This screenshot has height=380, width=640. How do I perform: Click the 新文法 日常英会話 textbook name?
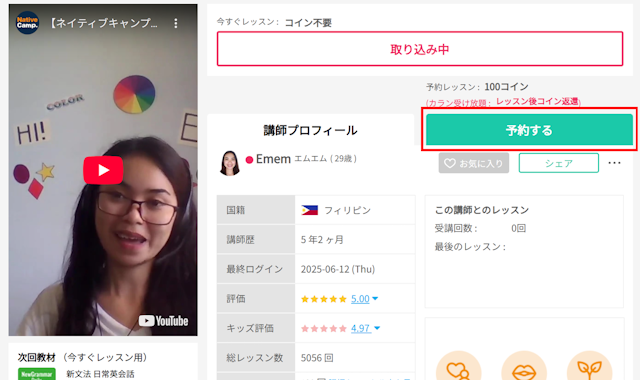coord(100,374)
